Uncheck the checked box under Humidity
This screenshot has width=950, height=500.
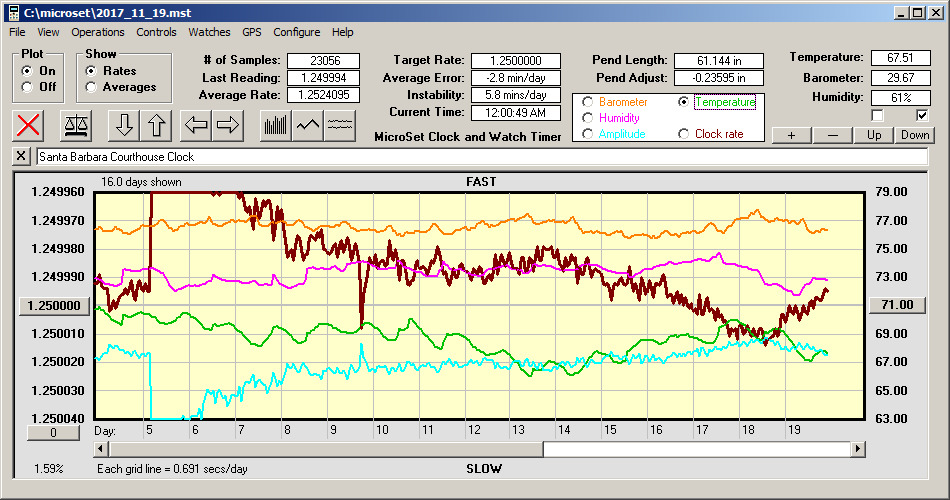pyautogui.click(x=922, y=115)
